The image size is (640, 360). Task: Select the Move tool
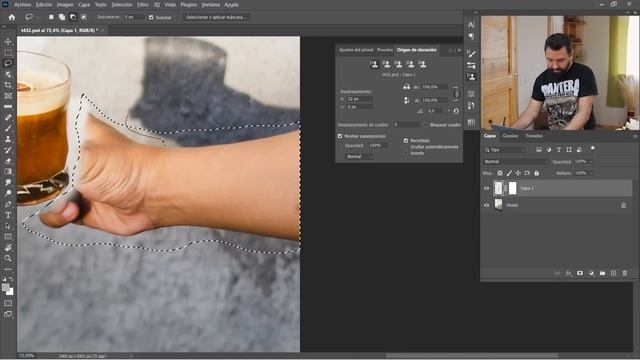pyautogui.click(x=8, y=42)
